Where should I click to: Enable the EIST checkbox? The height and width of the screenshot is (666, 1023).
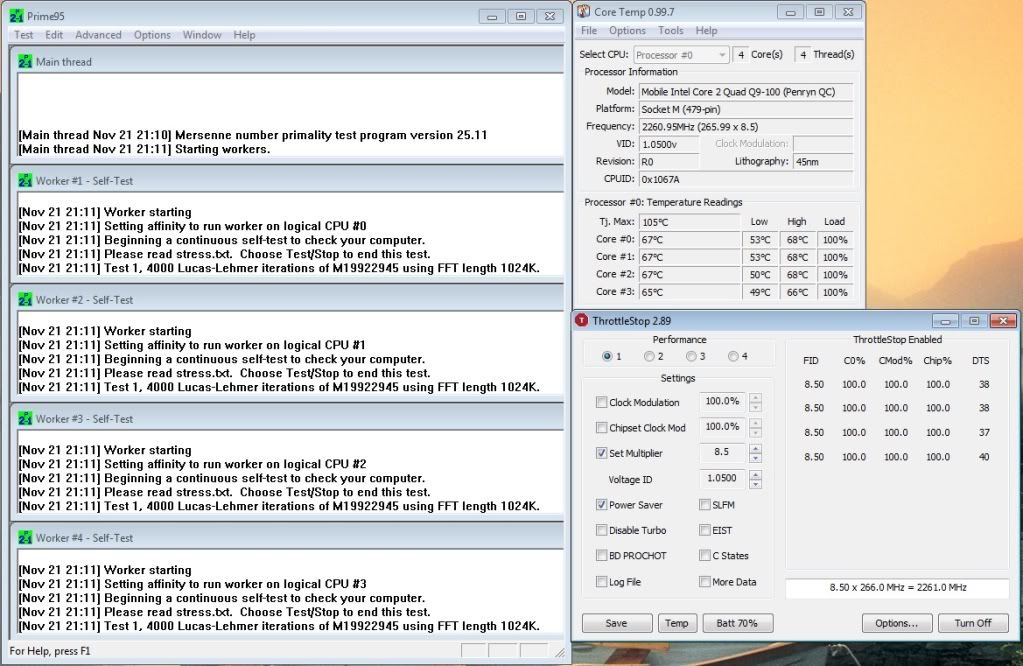(705, 530)
